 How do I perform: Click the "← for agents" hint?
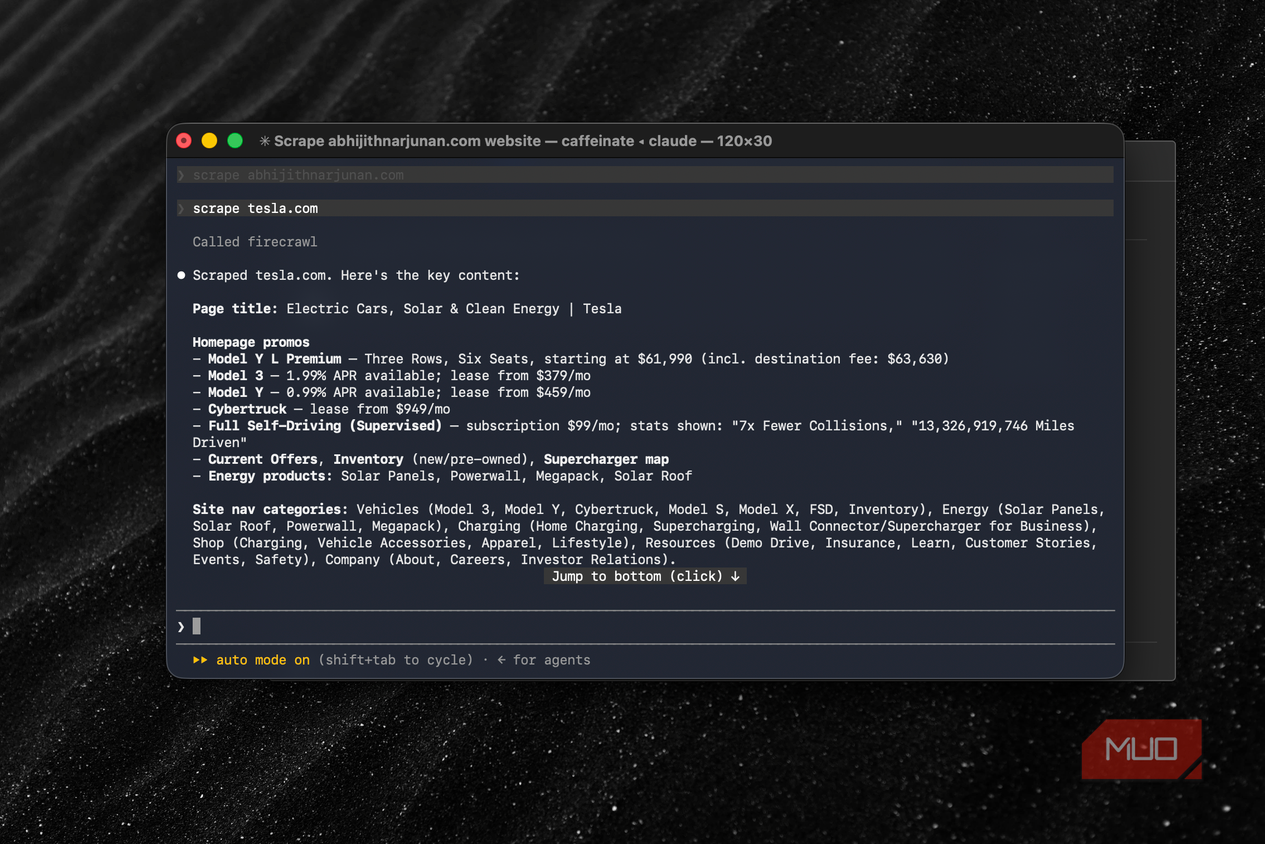(x=544, y=660)
